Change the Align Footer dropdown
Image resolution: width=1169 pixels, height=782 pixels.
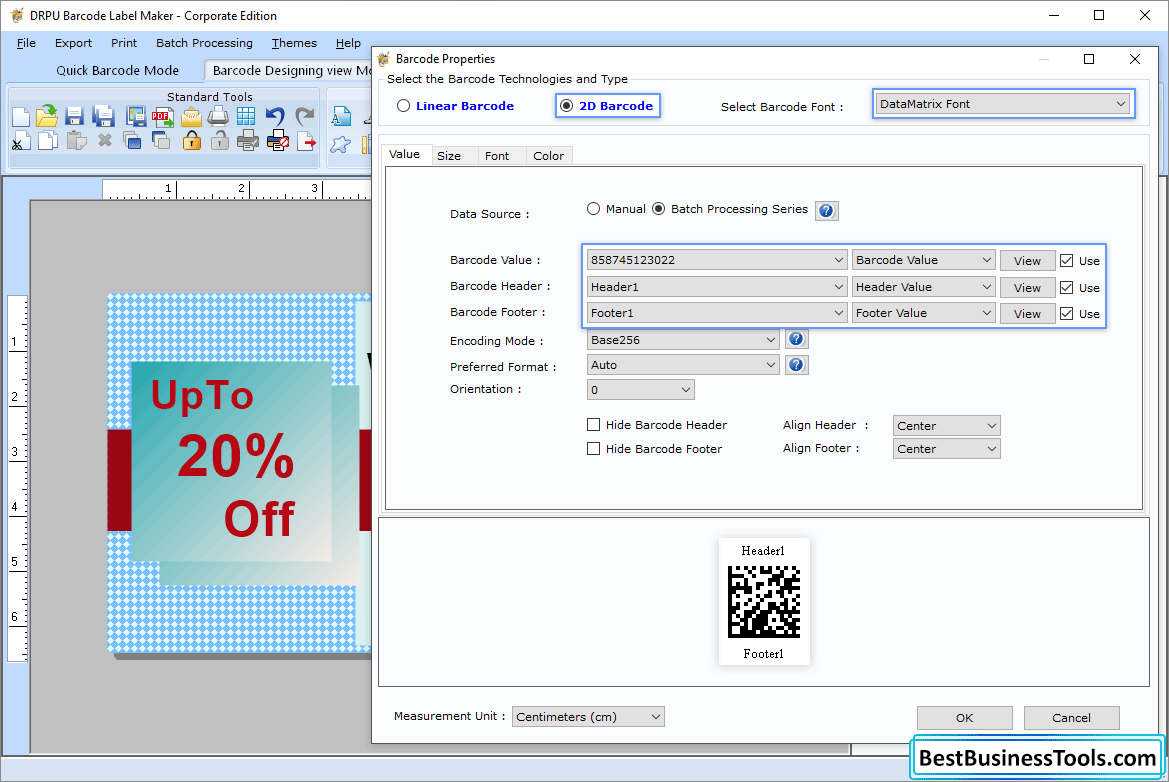click(945, 448)
